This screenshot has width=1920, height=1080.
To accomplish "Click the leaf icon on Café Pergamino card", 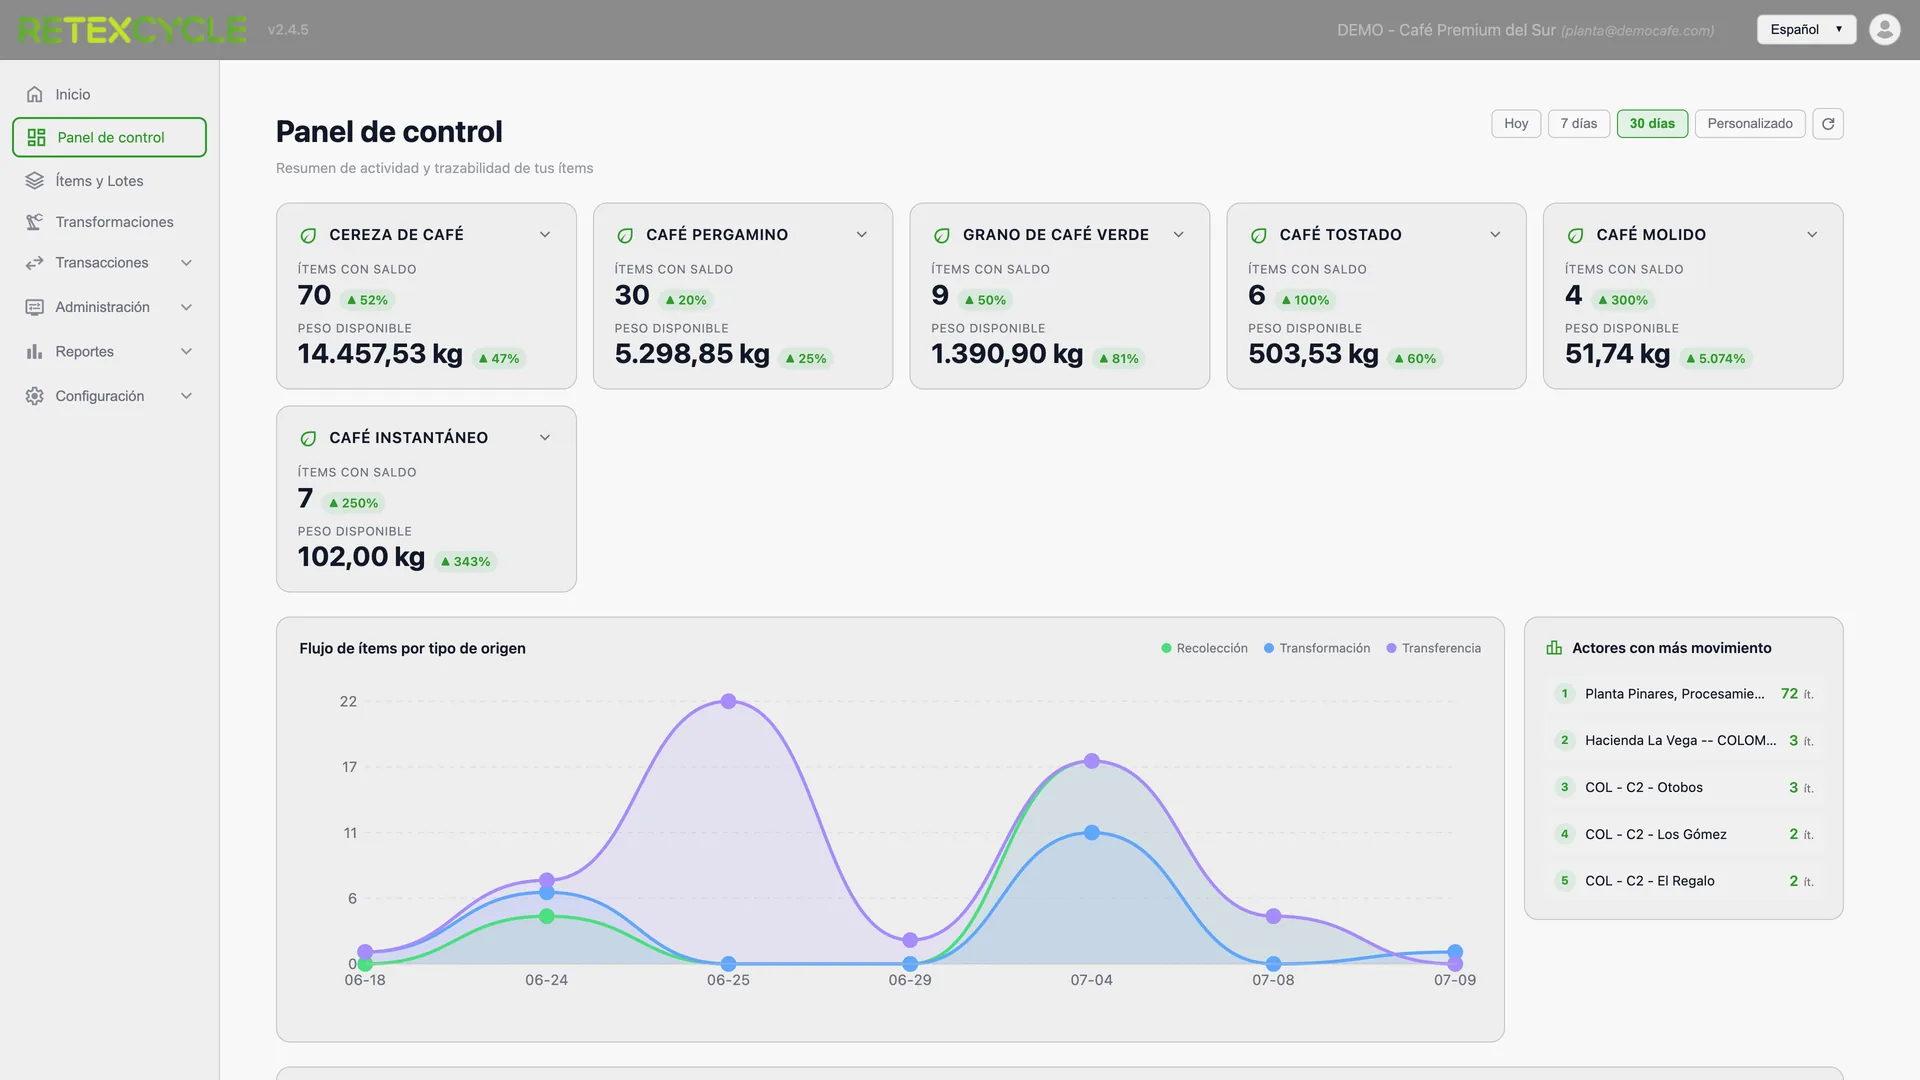I will tap(625, 236).
